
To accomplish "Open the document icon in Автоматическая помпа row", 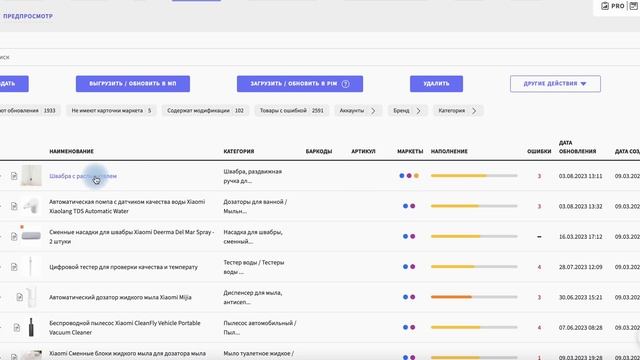I will pos(14,206).
